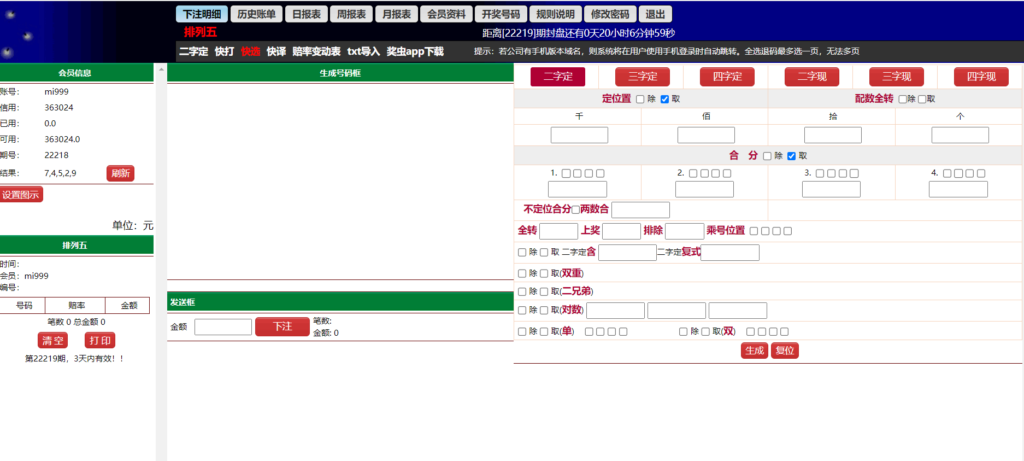Uncheck the 取 checkbox beside 定位置
Image resolution: width=1024 pixels, height=461 pixels.
click(665, 99)
